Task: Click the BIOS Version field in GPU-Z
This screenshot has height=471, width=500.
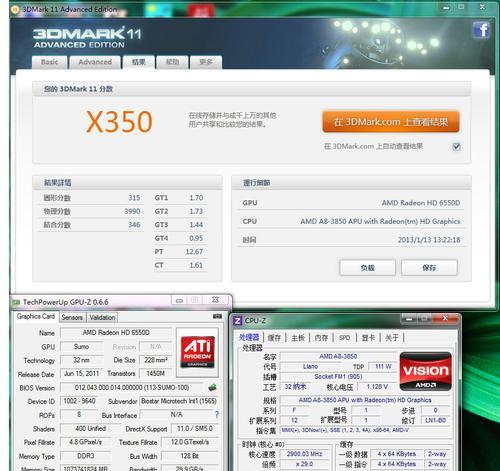Action: point(132,387)
